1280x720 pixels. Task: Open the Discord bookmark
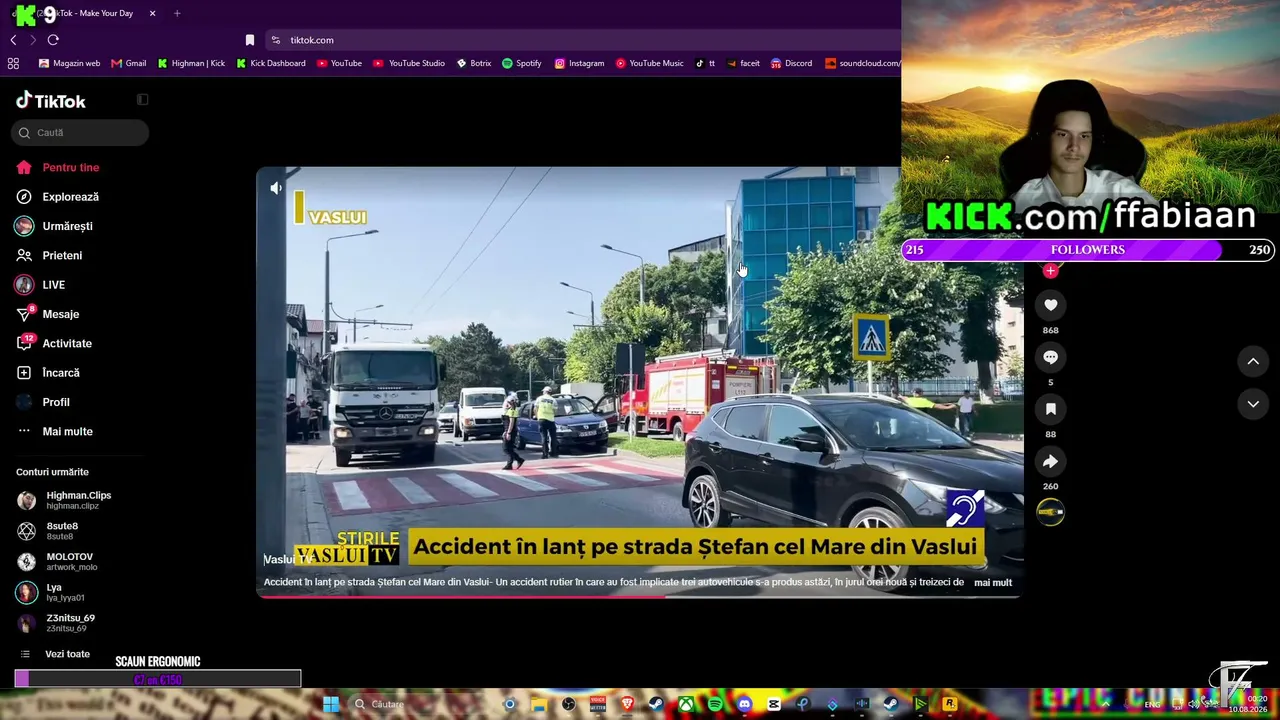[792, 63]
